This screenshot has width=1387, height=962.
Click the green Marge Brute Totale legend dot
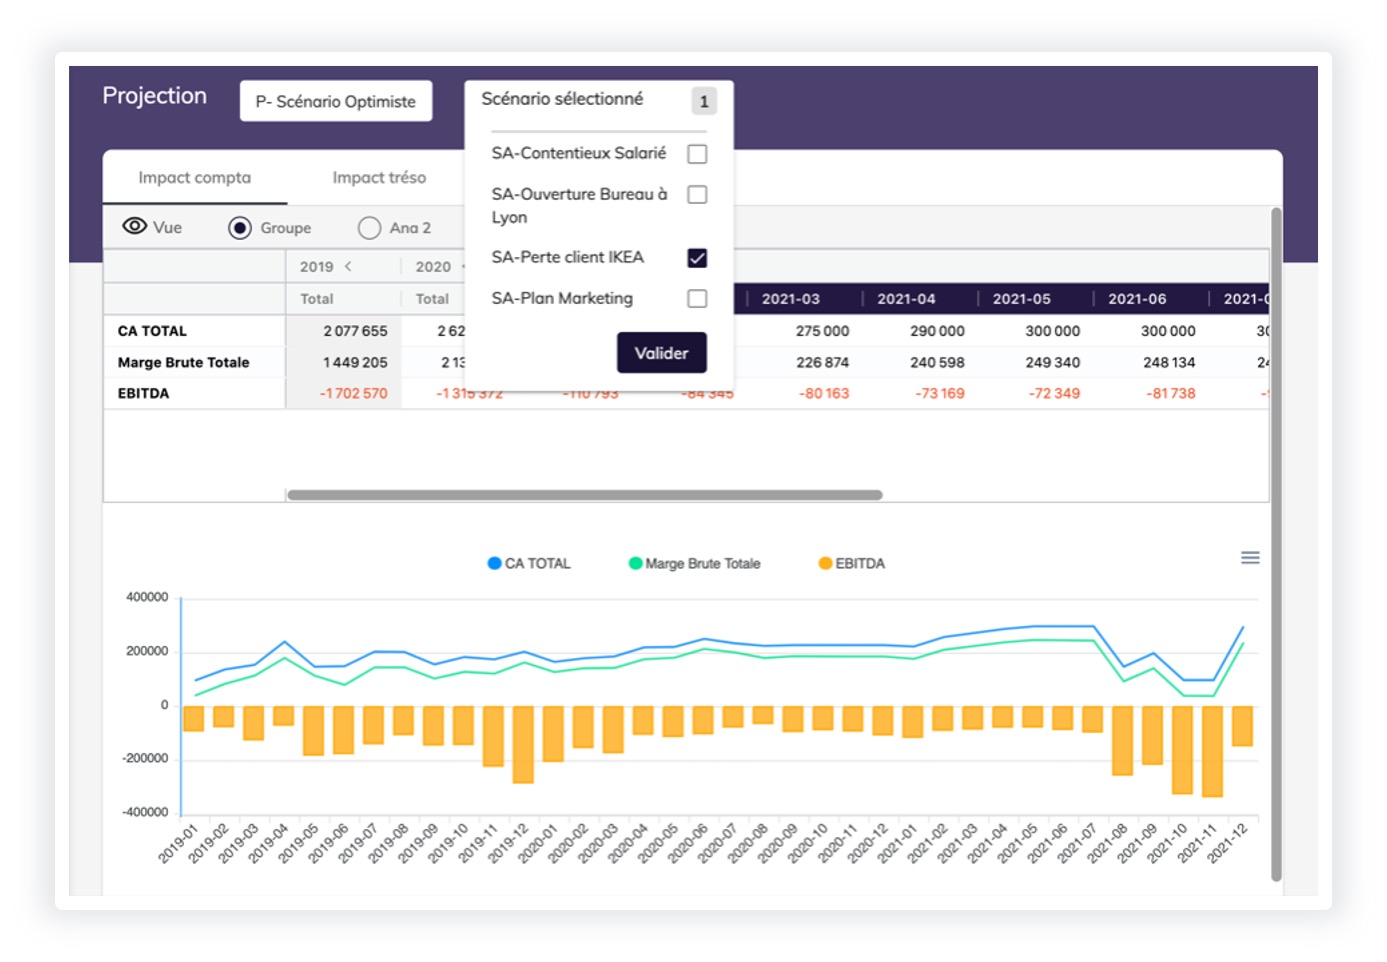click(x=635, y=563)
